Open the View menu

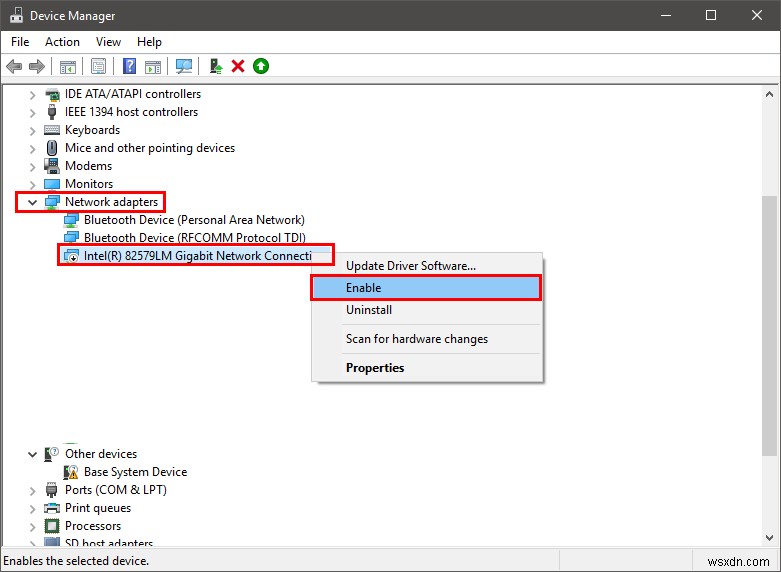(x=108, y=42)
